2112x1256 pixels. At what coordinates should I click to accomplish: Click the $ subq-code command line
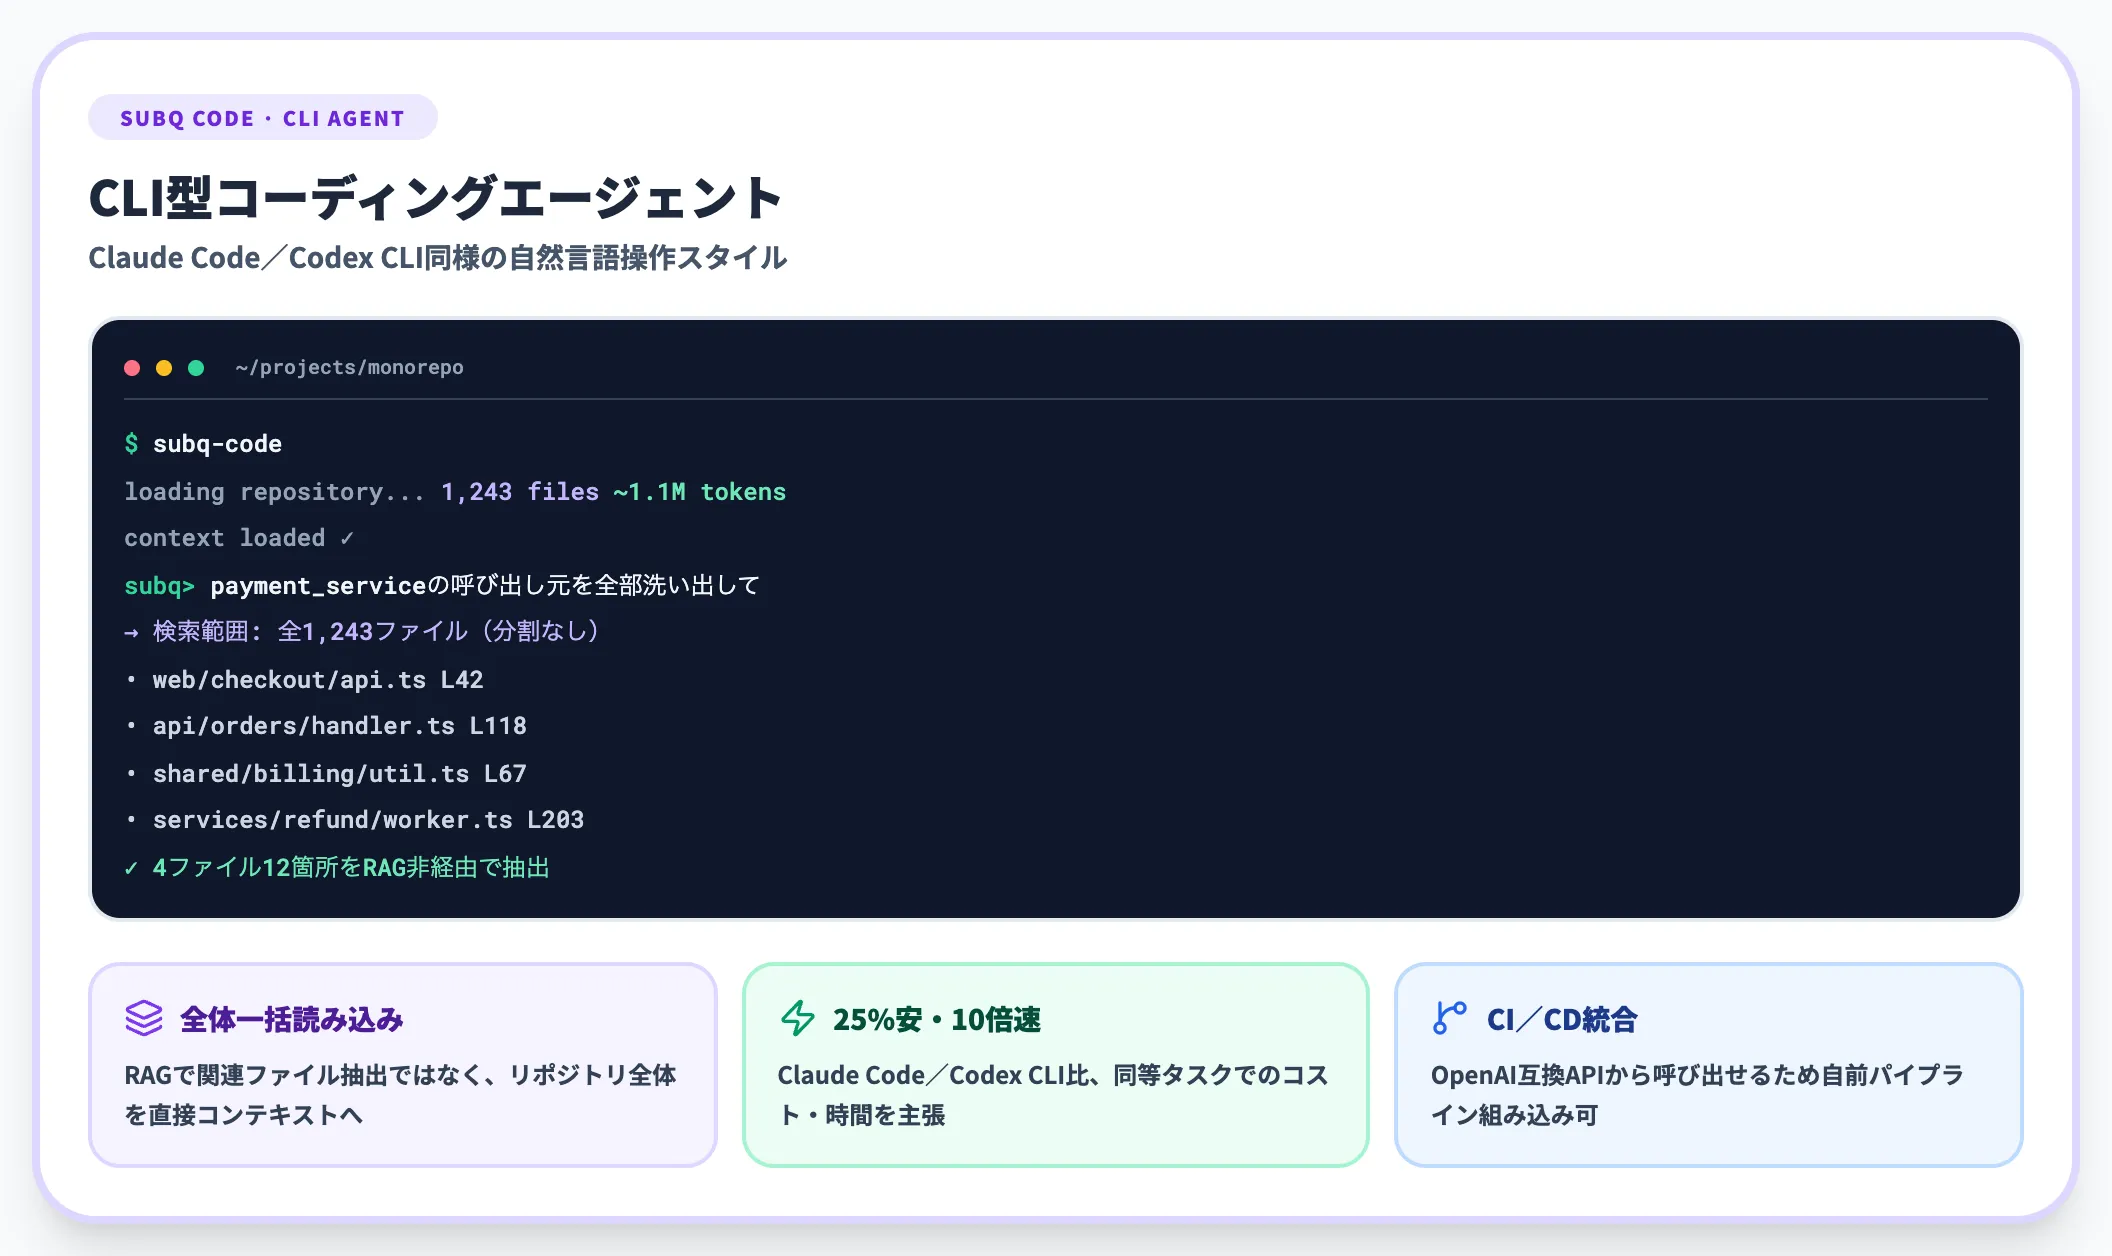[203, 443]
